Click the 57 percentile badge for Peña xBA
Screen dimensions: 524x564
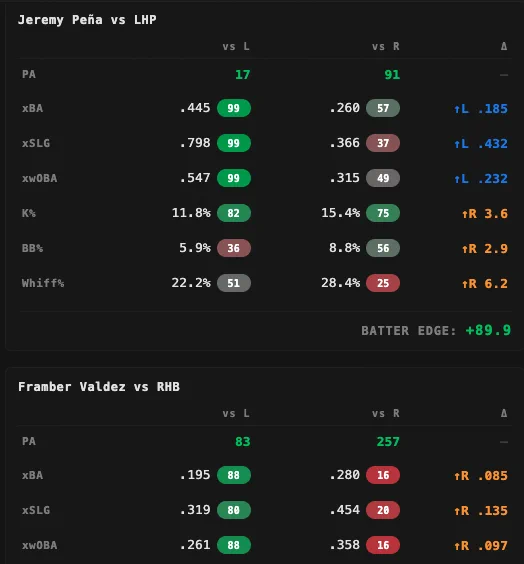click(383, 108)
